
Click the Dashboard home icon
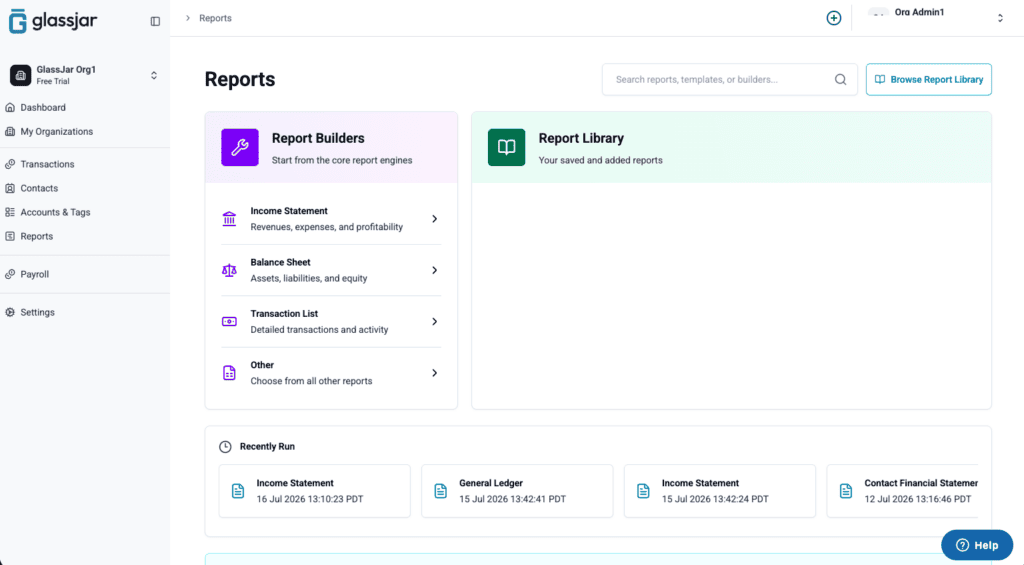(10, 107)
